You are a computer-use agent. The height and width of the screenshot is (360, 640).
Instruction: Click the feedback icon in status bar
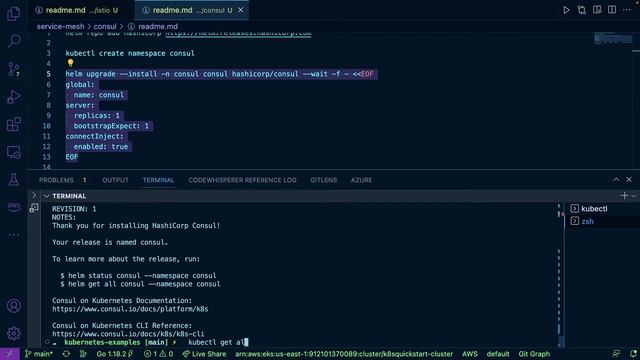pyautogui.click(x=616, y=354)
